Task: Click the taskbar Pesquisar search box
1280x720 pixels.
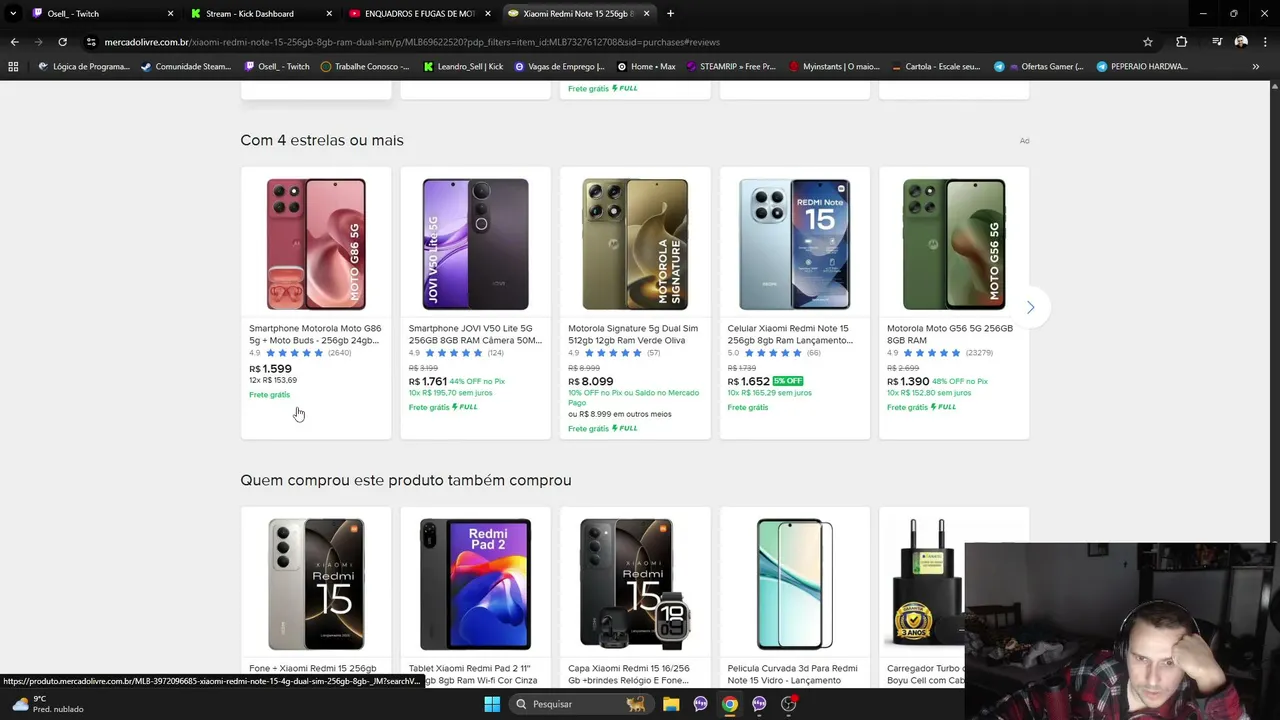Action: [580, 704]
